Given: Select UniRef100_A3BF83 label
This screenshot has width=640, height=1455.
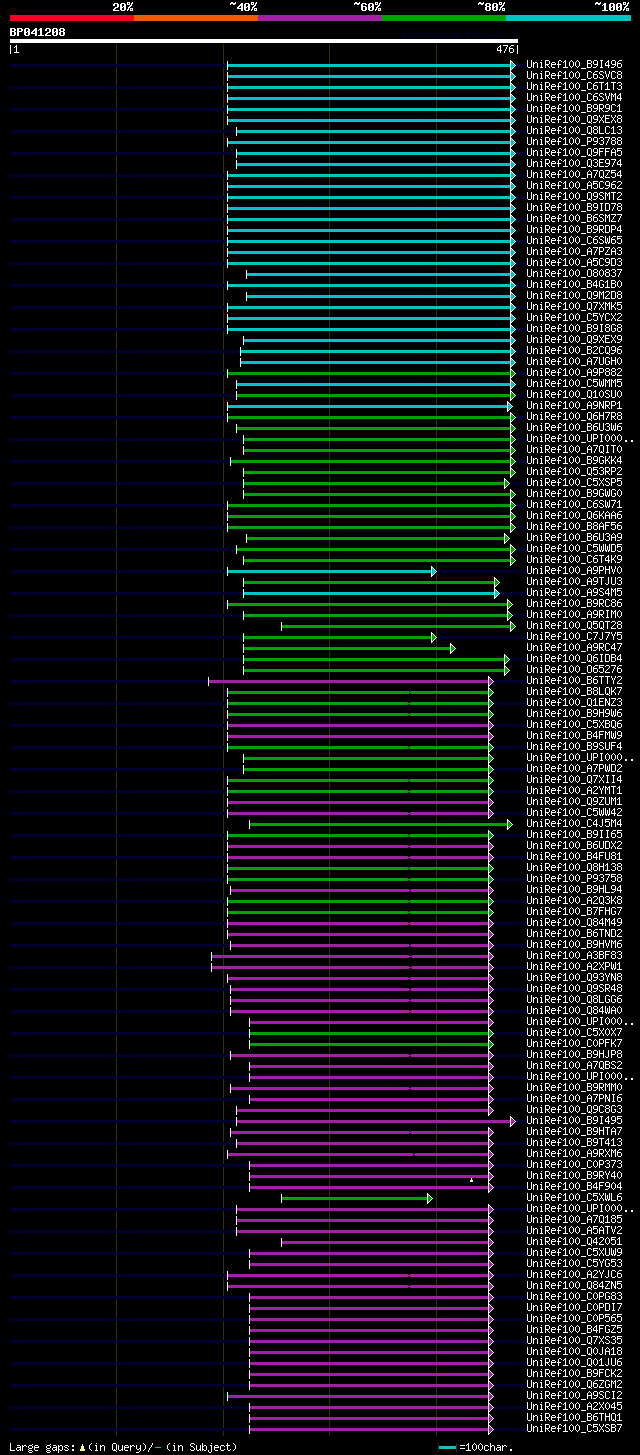Looking at the screenshot, I should (x=575, y=955).
